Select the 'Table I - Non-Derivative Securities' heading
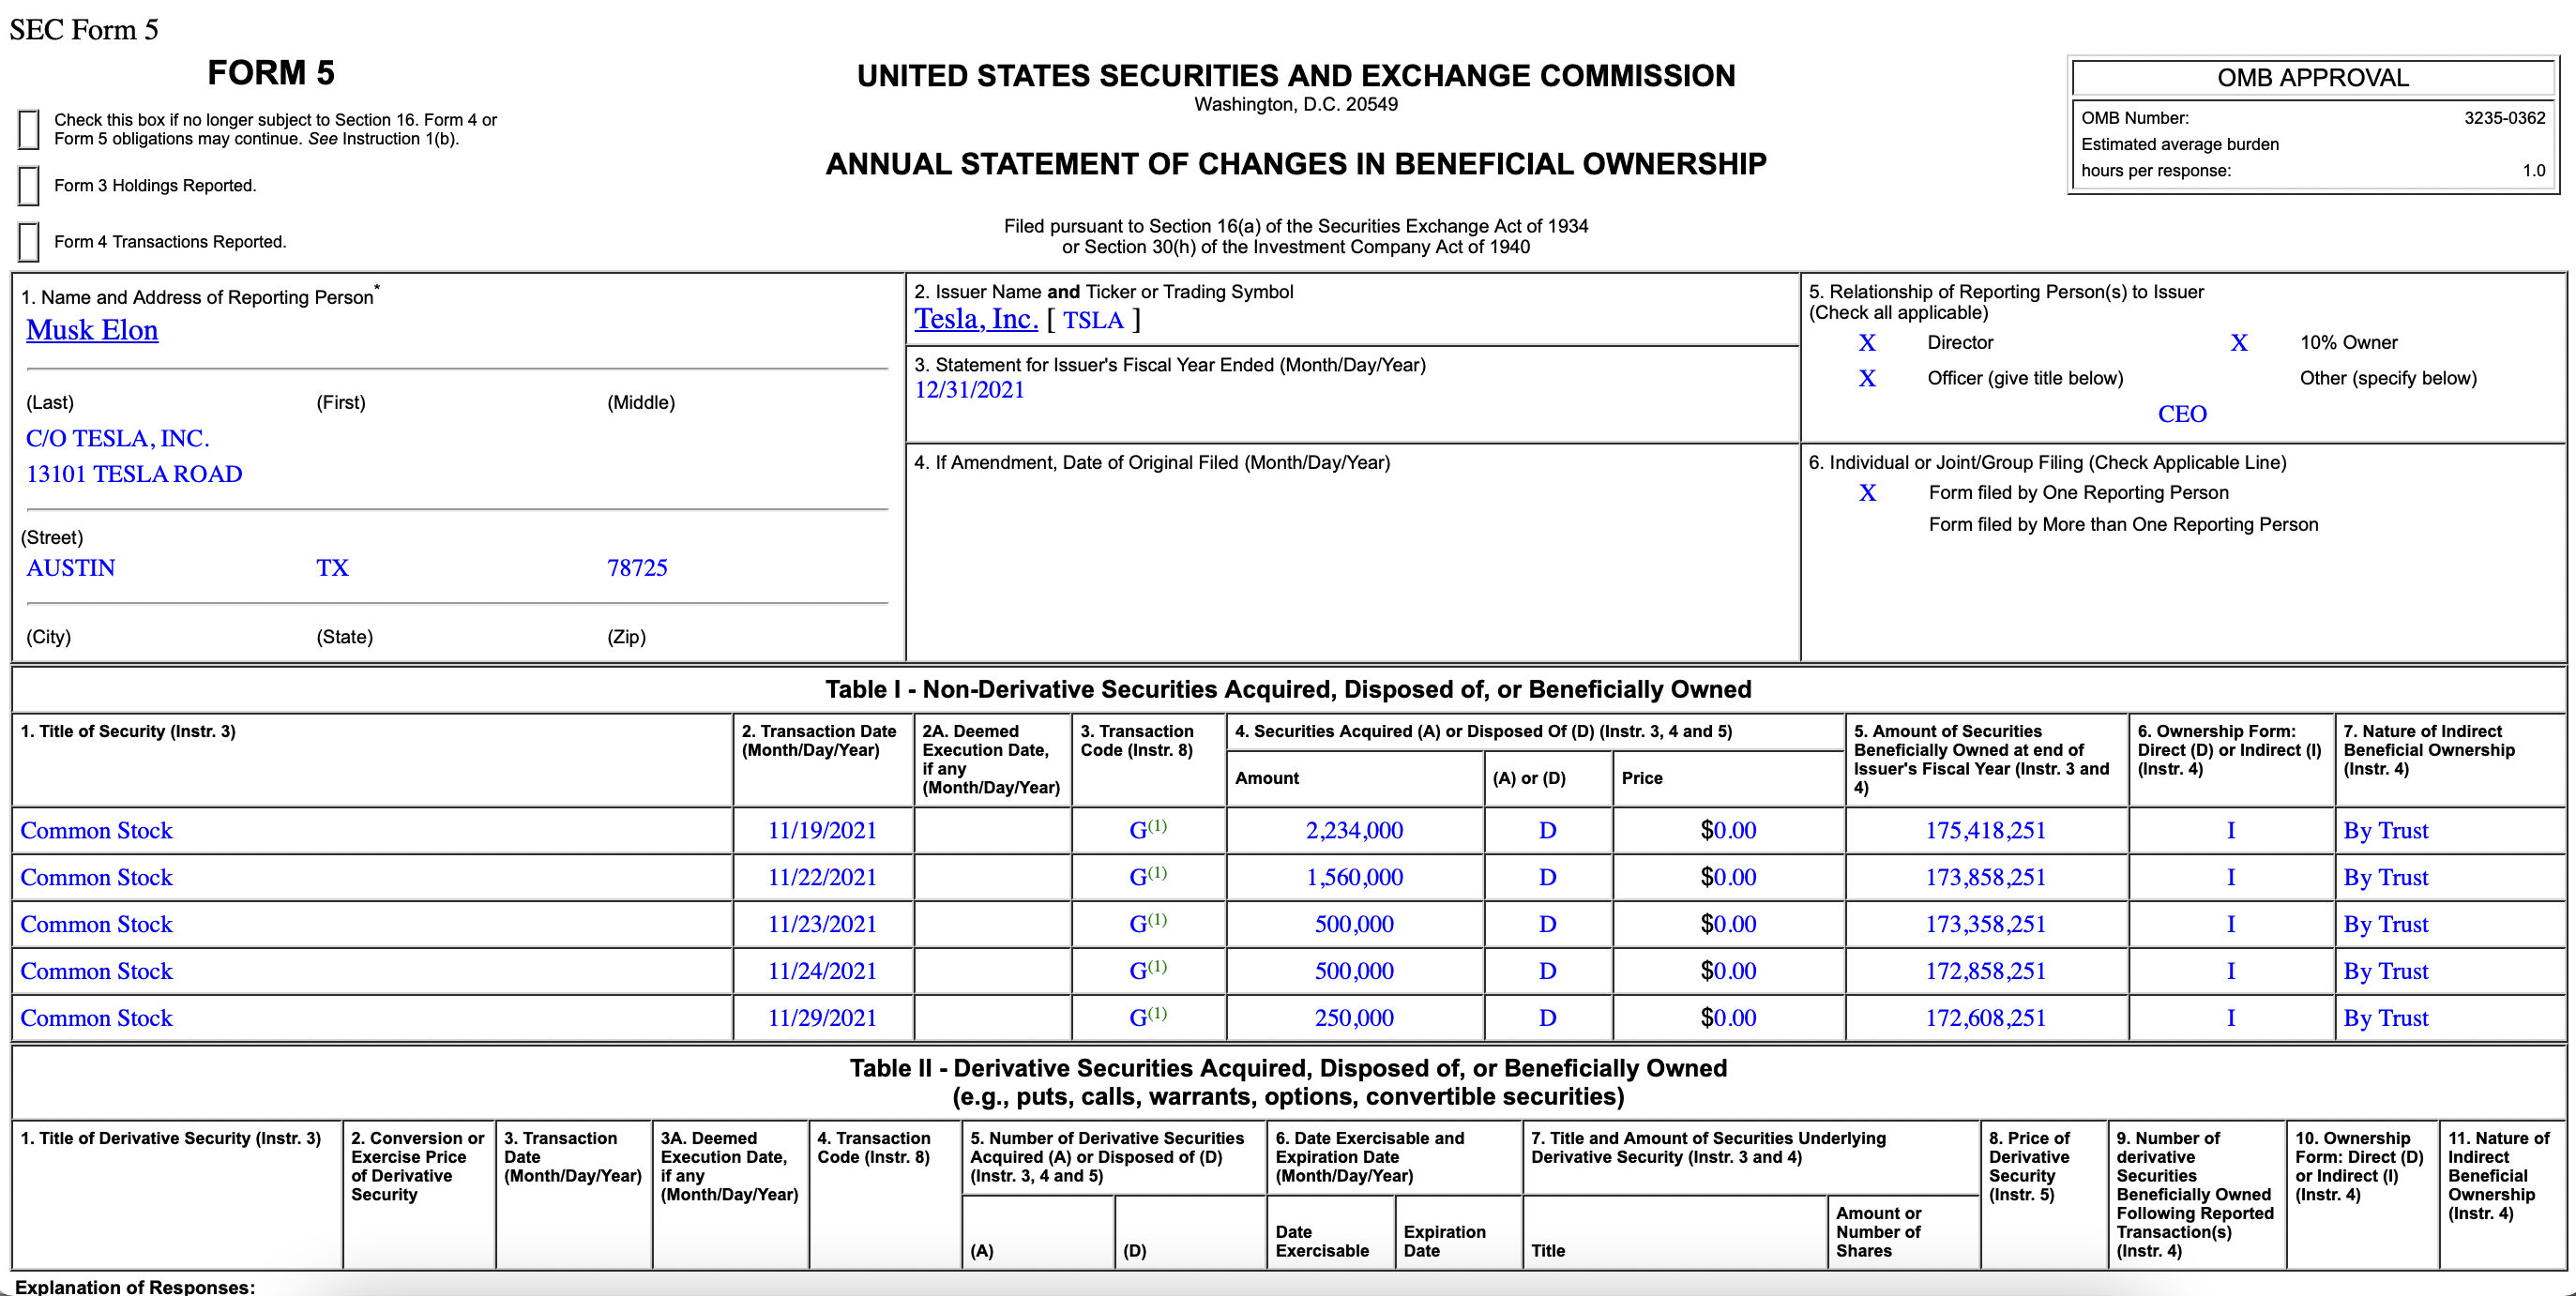 pyautogui.click(x=1288, y=690)
